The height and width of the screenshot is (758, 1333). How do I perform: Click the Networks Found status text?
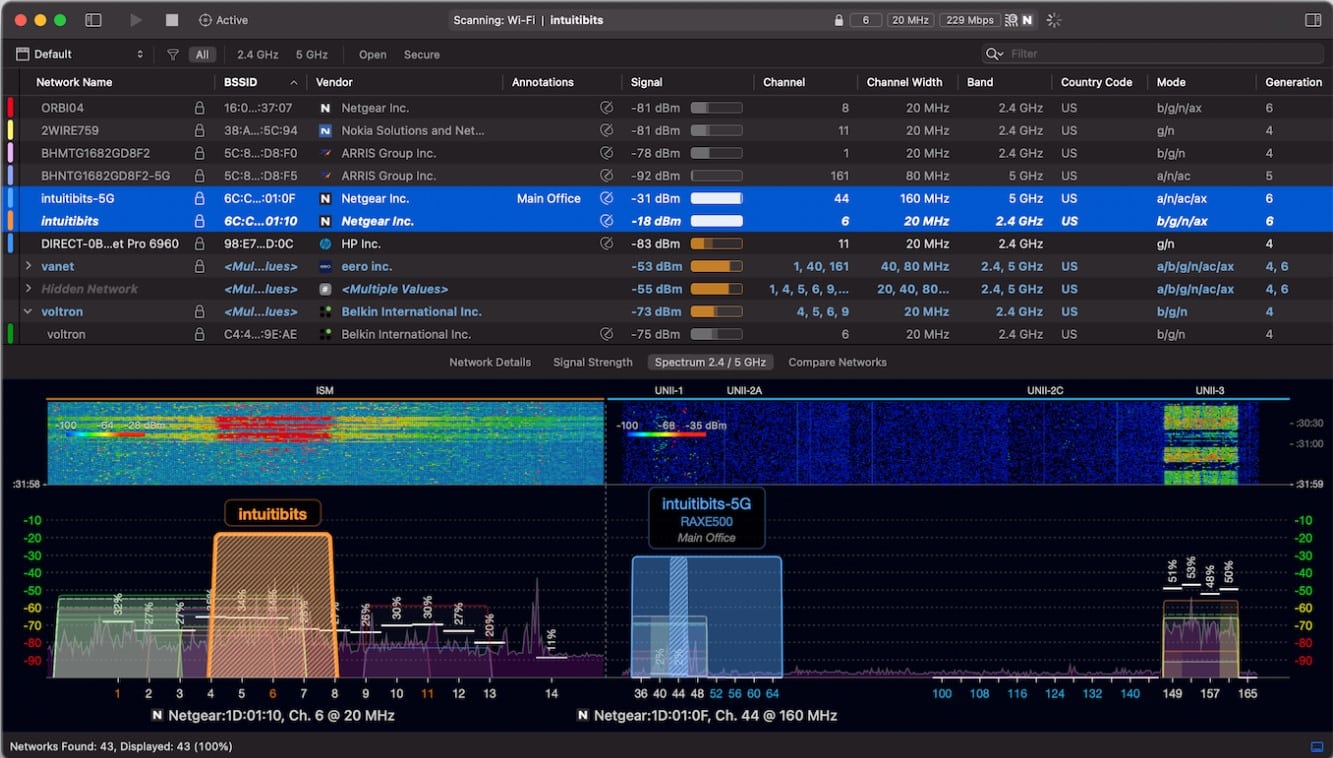[x=121, y=746]
